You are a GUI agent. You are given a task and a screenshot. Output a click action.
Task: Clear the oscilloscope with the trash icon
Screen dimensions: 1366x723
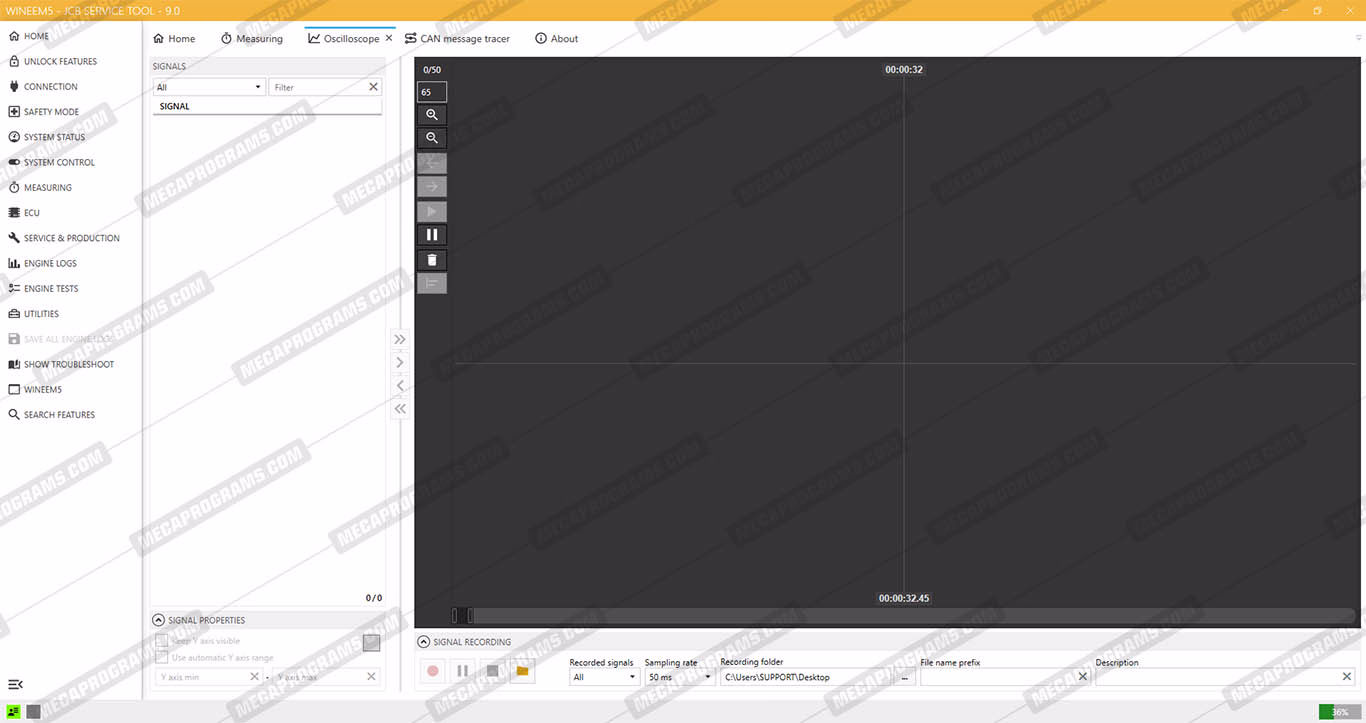pyautogui.click(x=432, y=260)
